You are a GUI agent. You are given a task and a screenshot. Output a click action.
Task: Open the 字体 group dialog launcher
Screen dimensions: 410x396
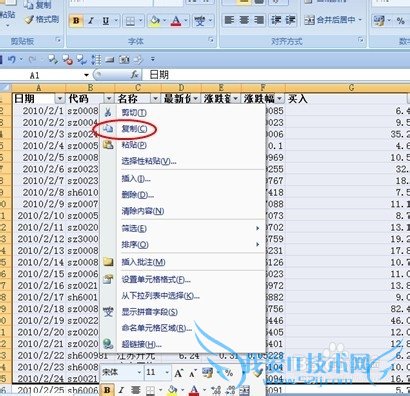pyautogui.click(x=211, y=40)
